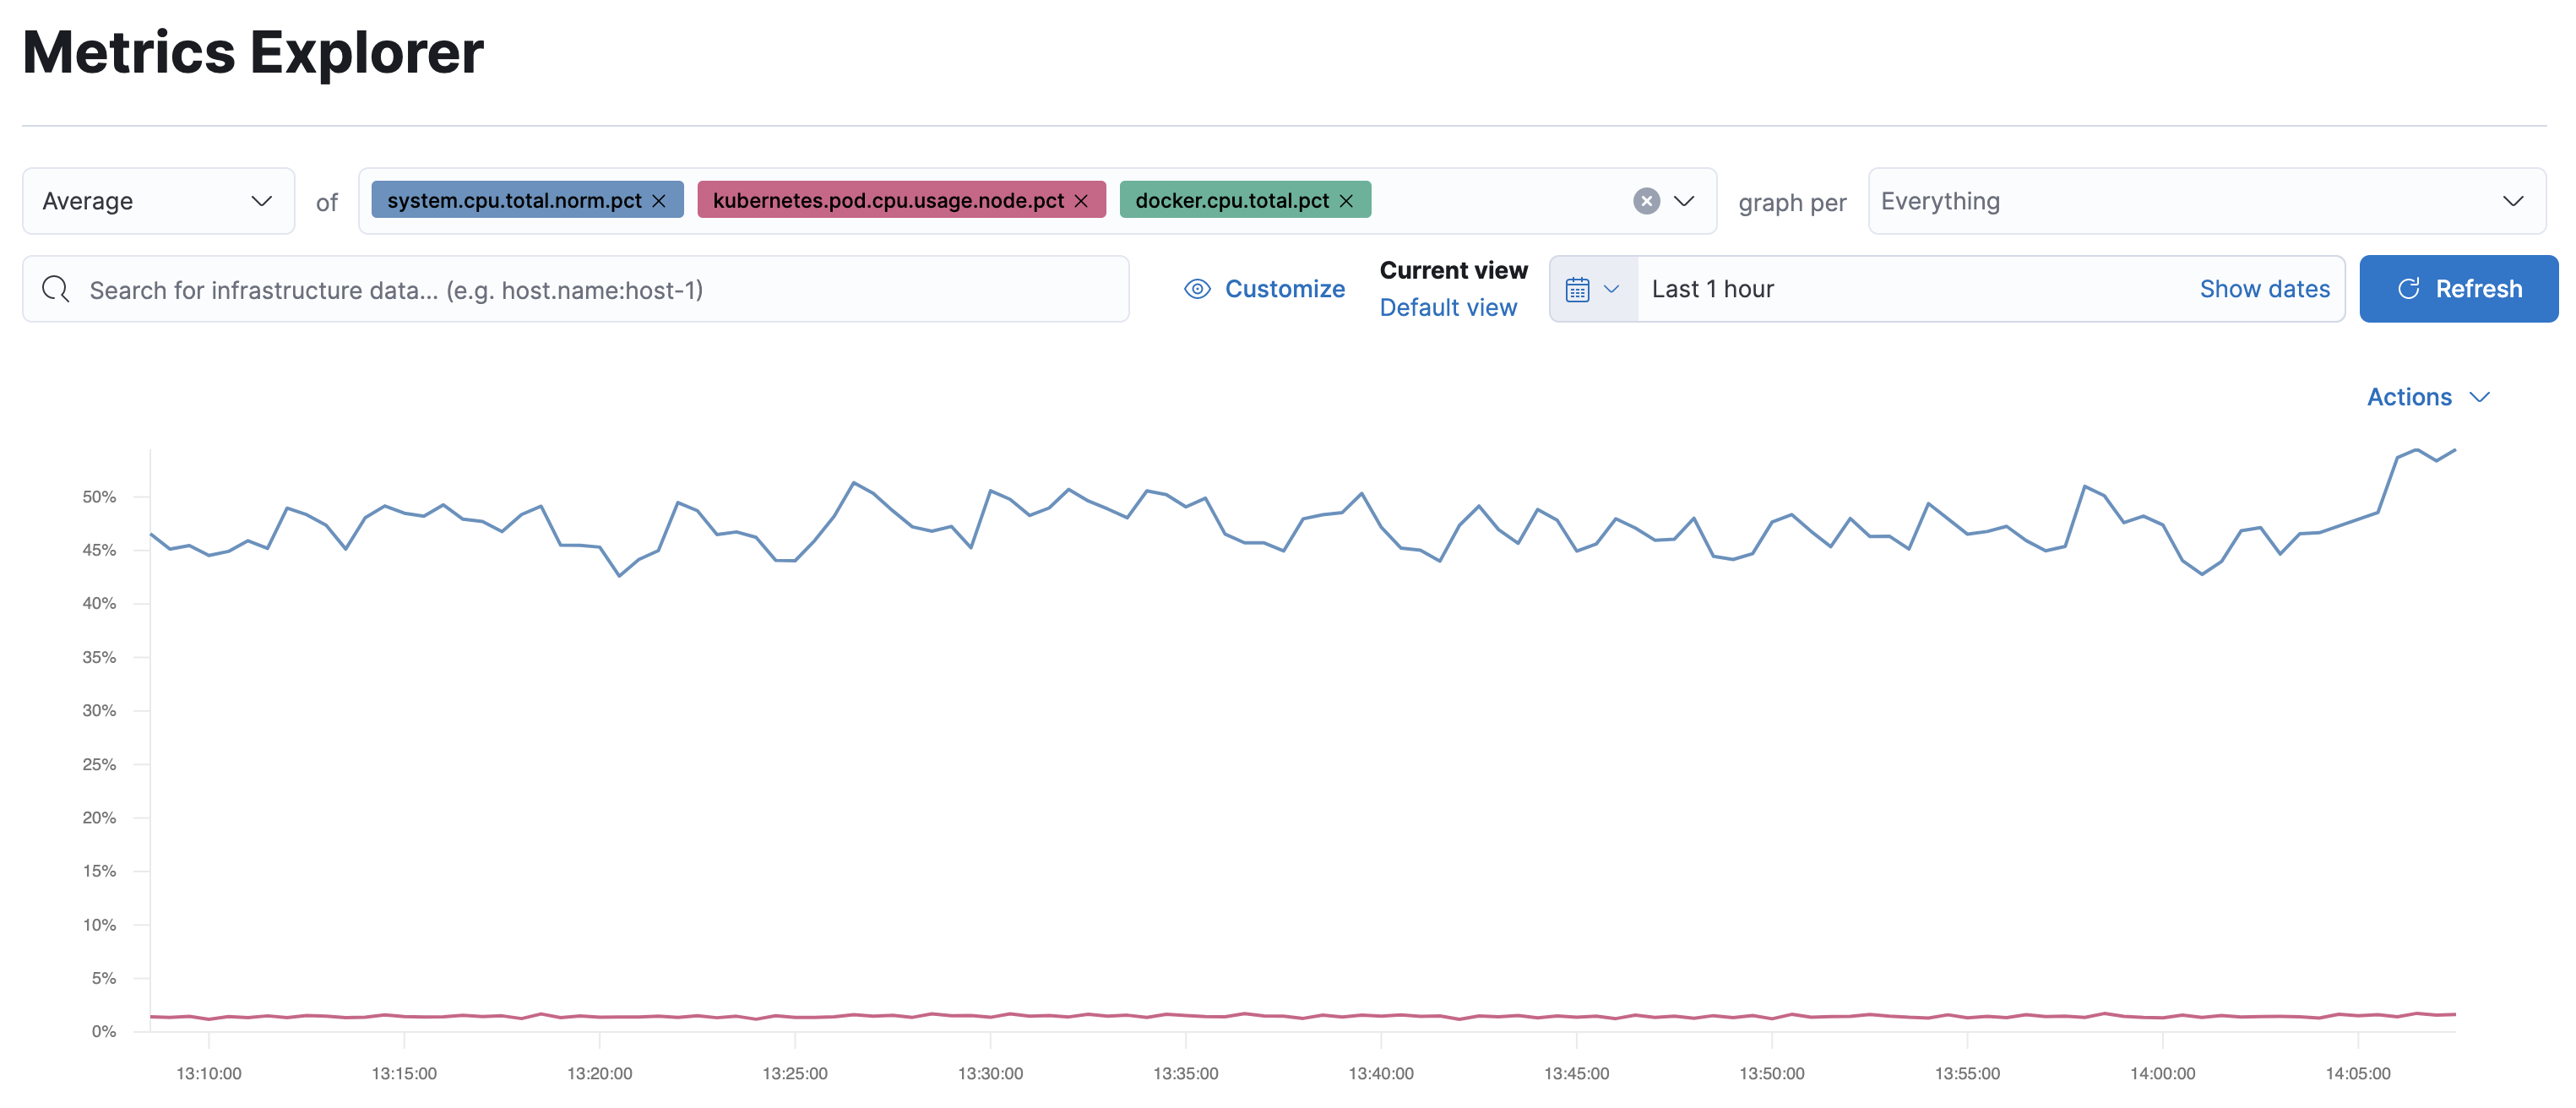2576x1108 pixels.
Task: Open the calendar date picker icon
Action: [1578, 289]
